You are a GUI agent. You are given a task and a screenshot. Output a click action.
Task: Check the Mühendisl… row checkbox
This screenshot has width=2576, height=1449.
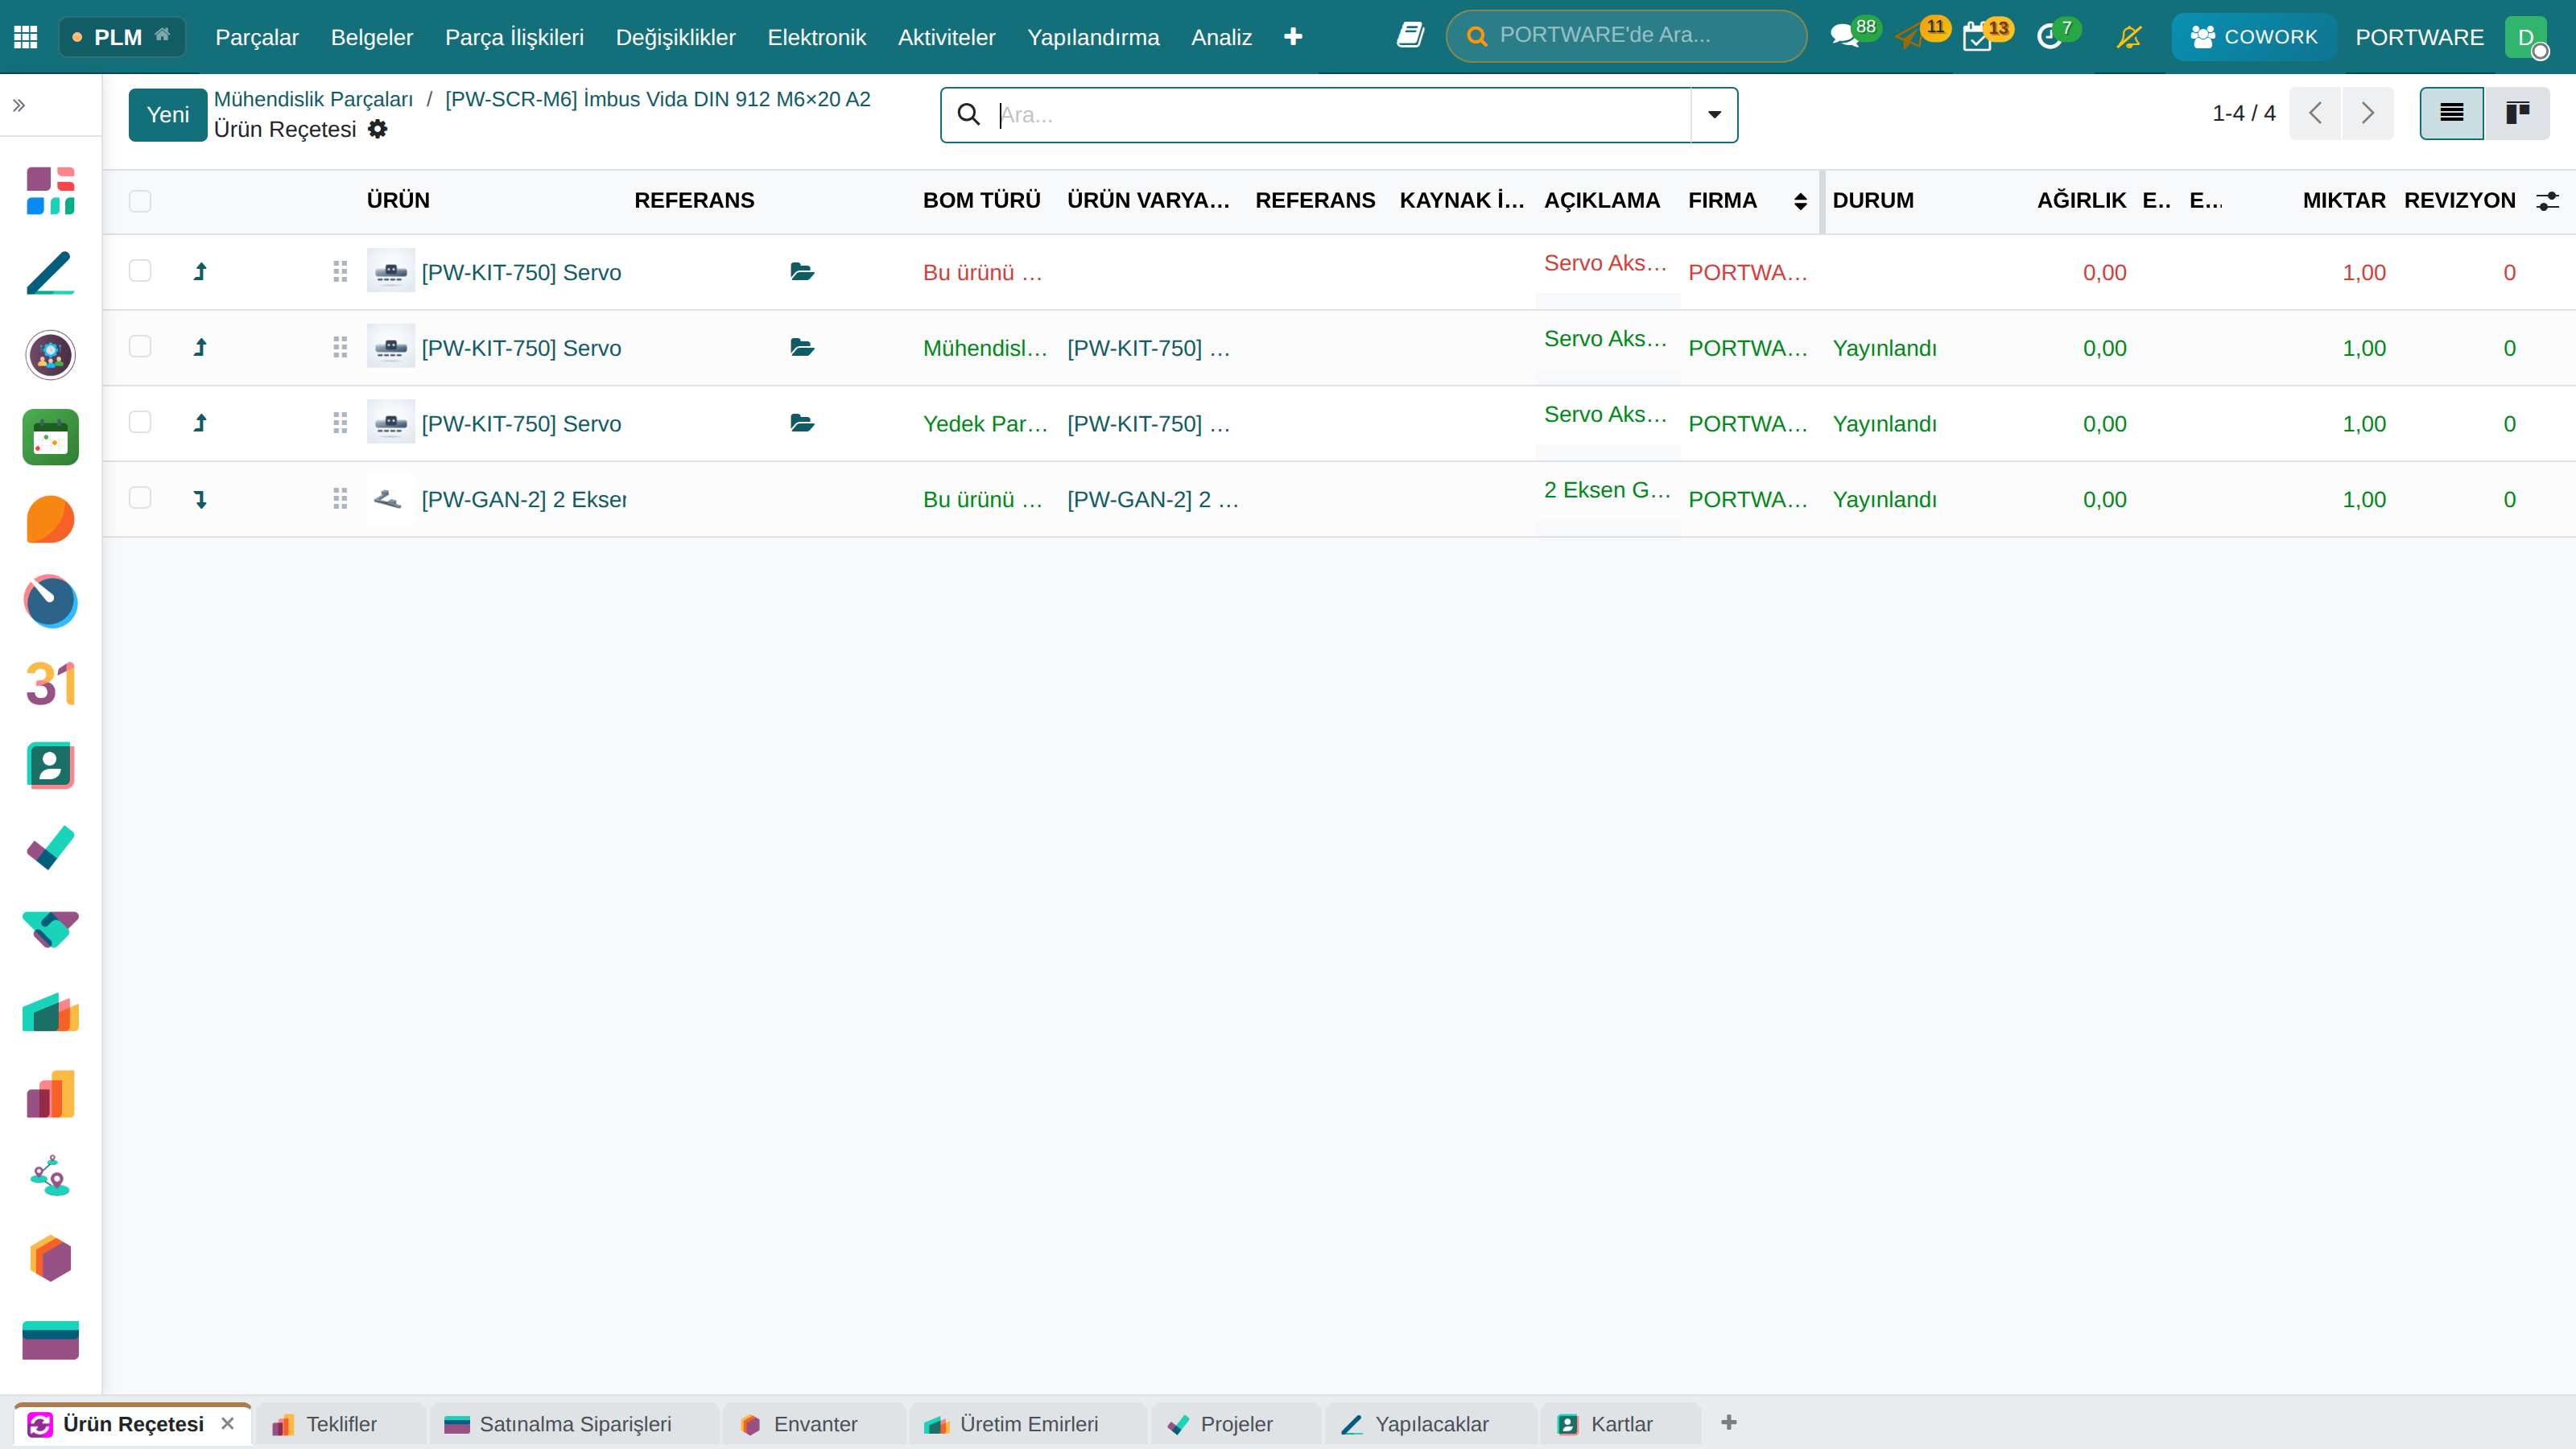(x=140, y=347)
